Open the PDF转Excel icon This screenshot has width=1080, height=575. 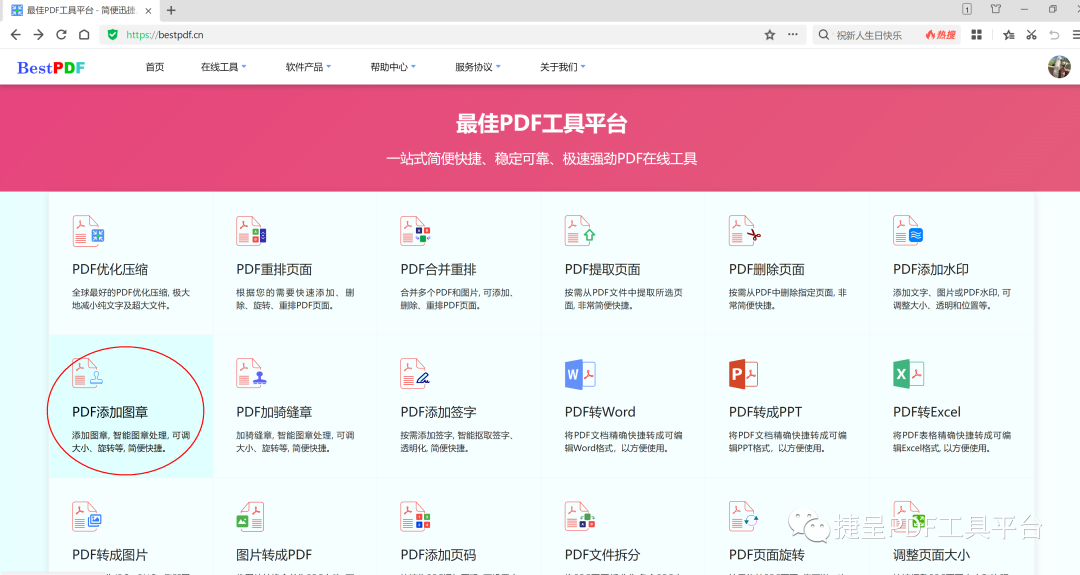908,374
